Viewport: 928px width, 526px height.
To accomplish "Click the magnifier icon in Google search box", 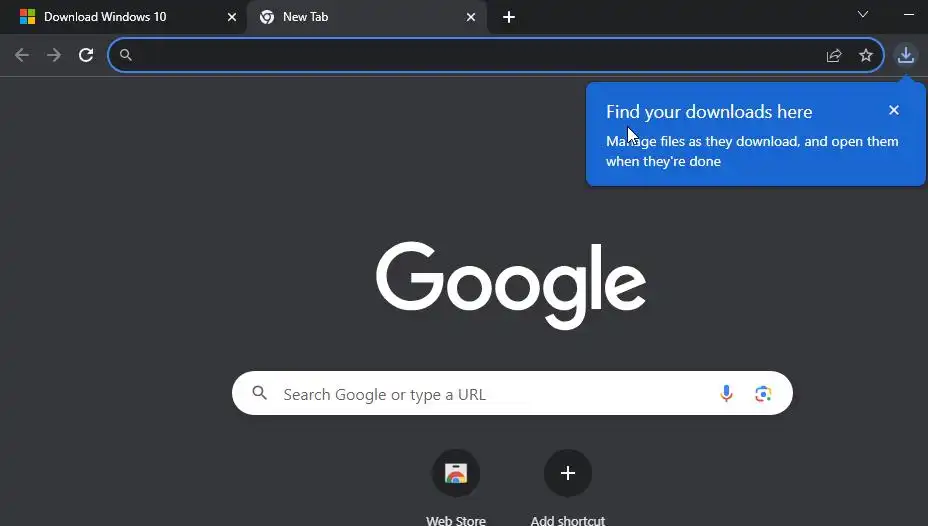I will tap(259, 393).
